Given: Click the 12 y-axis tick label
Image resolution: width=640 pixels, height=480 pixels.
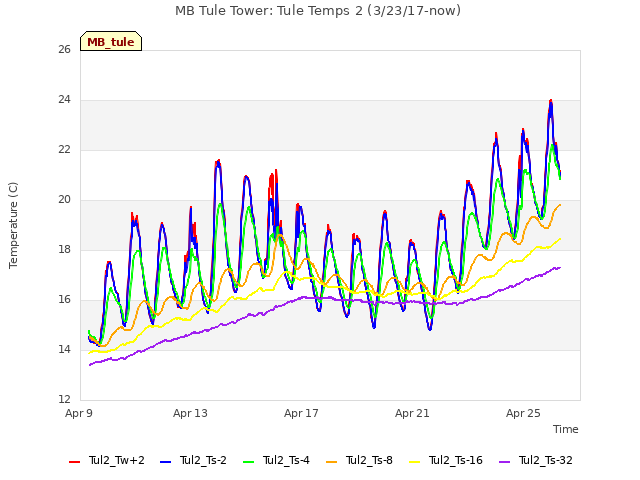Looking at the screenshot, I should 64,400.
